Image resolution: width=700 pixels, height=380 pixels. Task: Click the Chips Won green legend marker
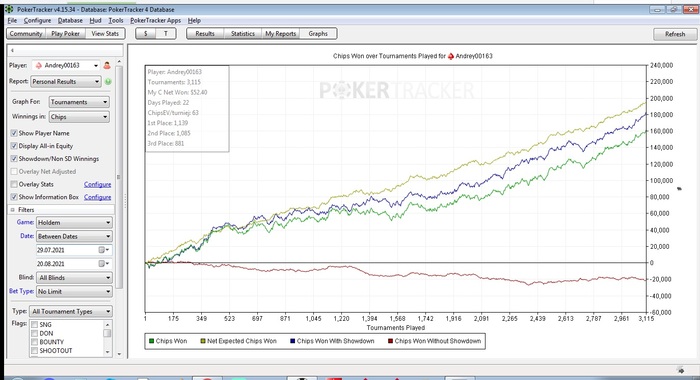click(x=151, y=341)
